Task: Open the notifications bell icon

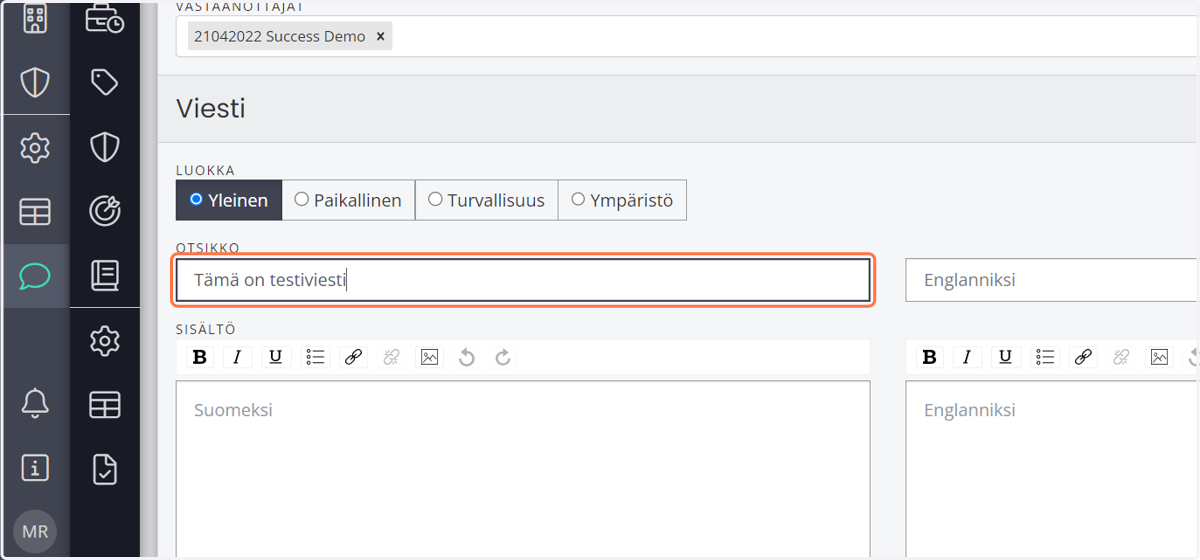Action: pos(35,403)
